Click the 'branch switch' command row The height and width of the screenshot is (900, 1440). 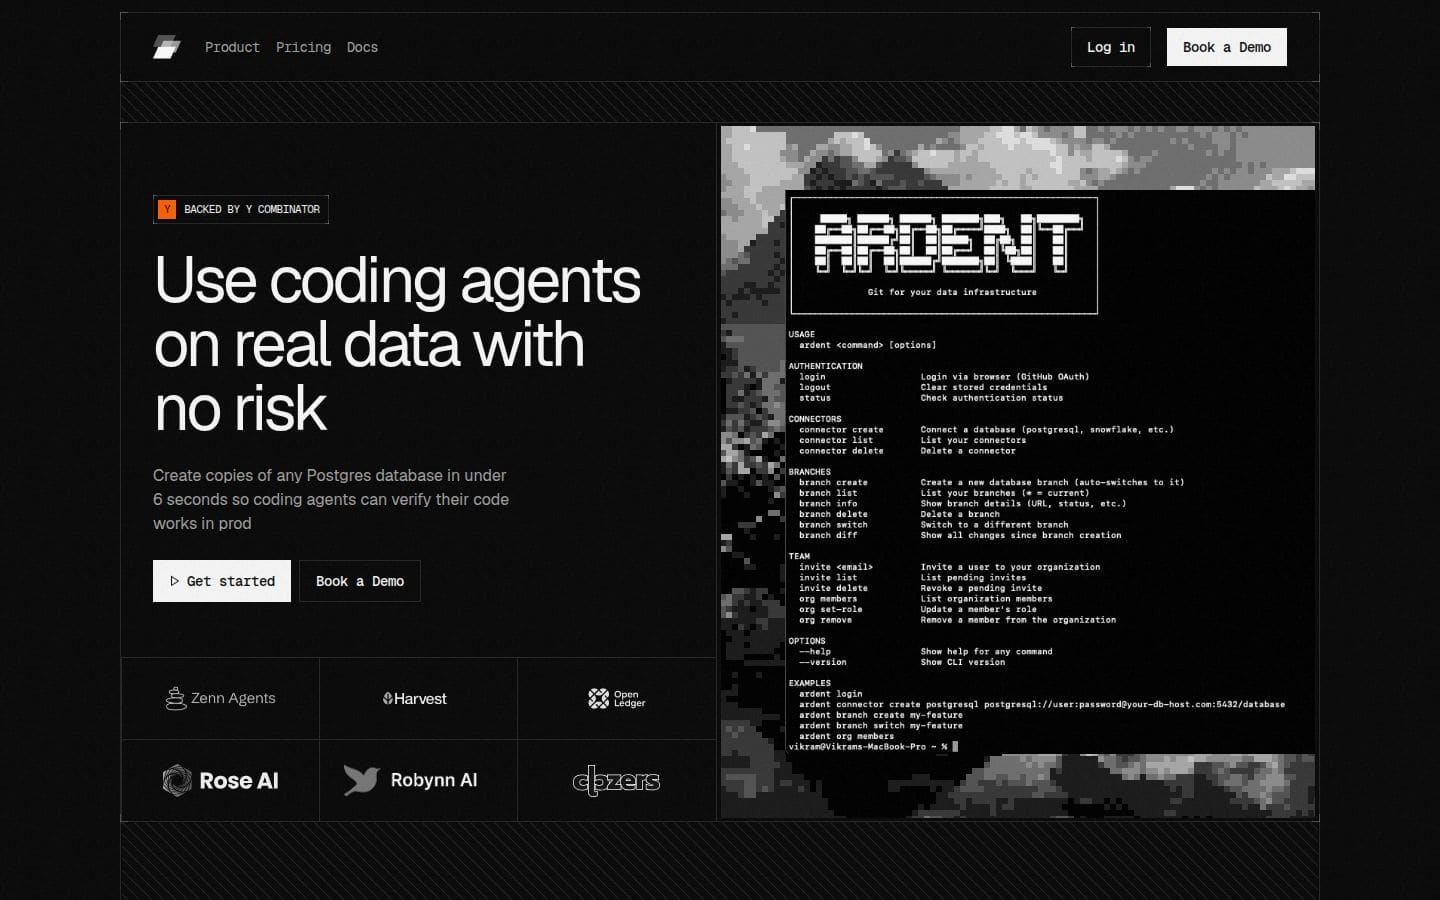click(x=933, y=524)
